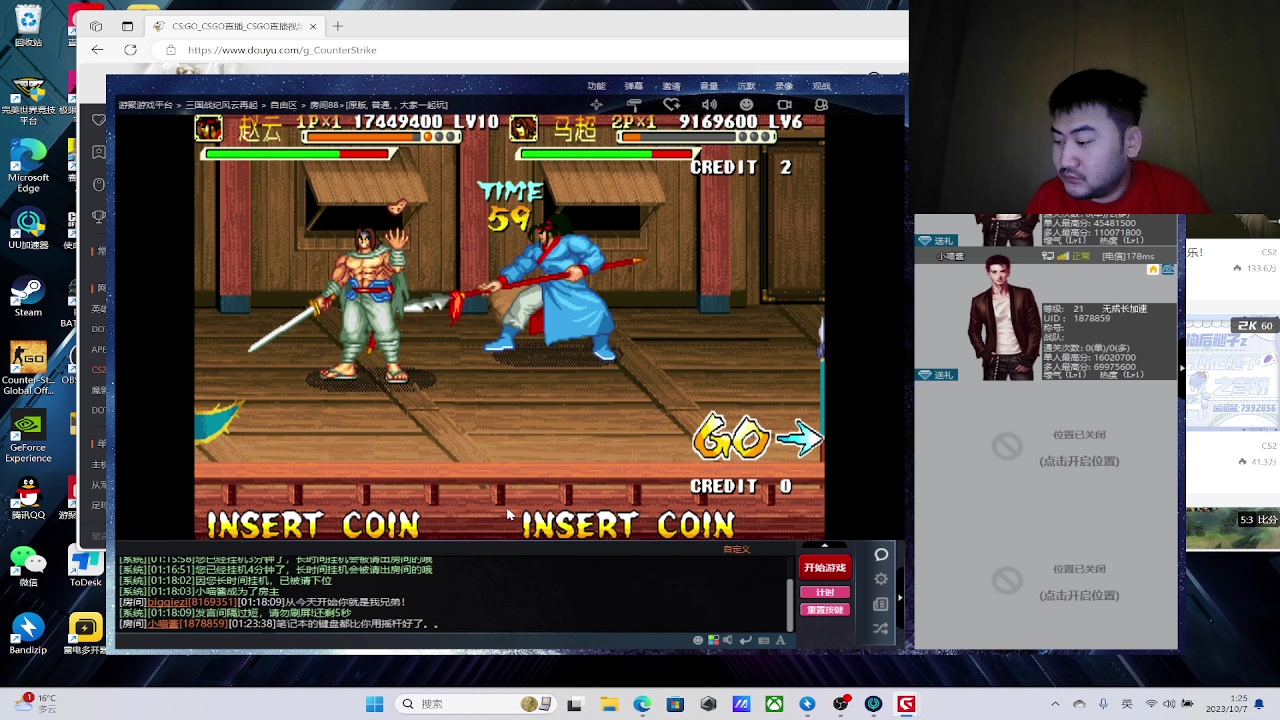Image resolution: width=1280 pixels, height=720 pixels.
Task: Click the blue icon next to home icon
Action: 1168,269
